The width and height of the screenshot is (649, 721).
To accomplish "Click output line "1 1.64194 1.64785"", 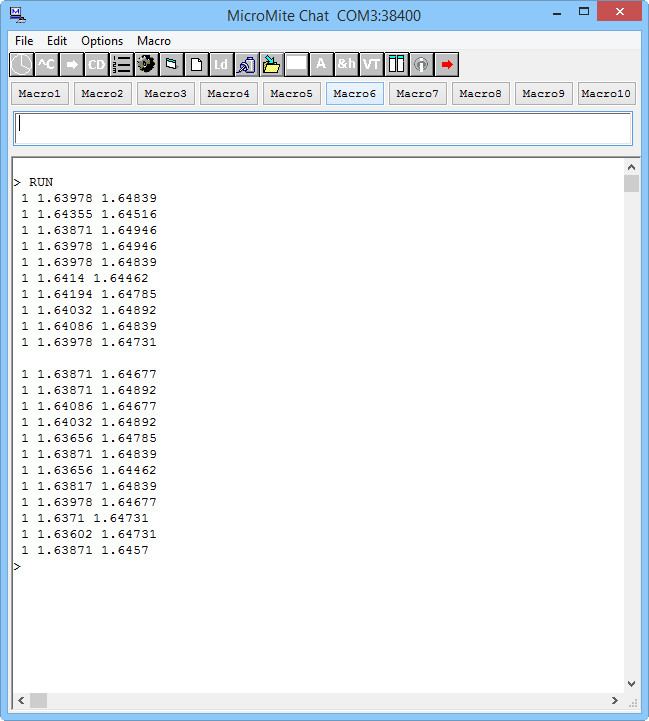I will click(89, 294).
